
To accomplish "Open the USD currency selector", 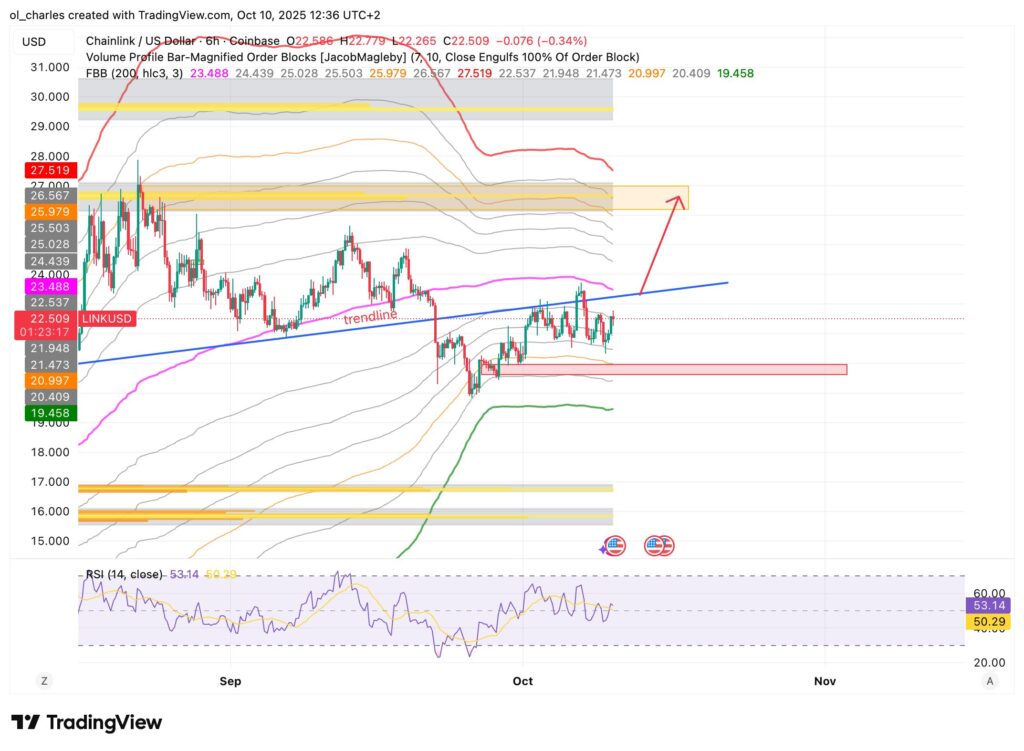I will (x=33, y=42).
